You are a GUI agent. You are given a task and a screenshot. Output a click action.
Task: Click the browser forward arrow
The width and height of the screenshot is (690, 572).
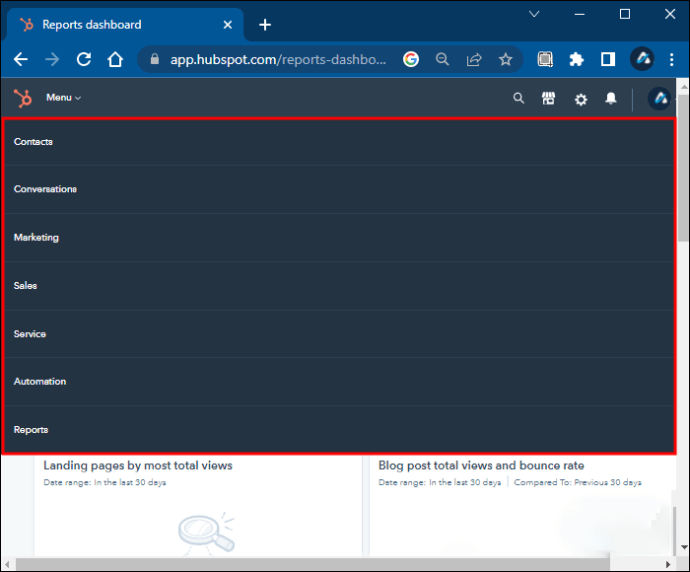52,59
